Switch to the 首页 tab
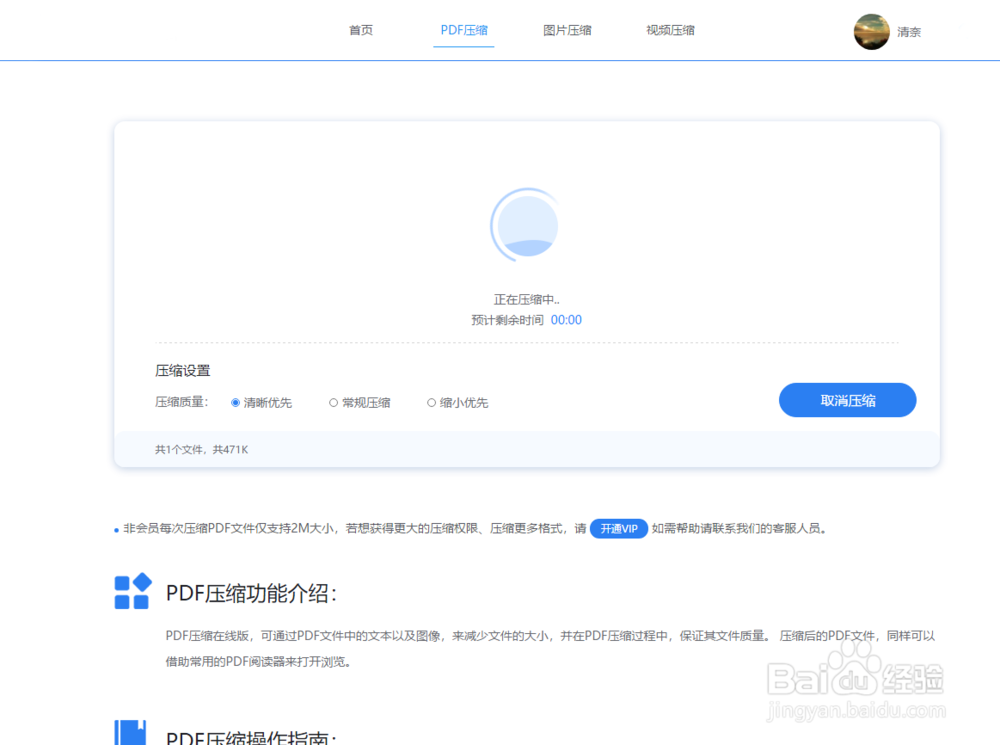The height and width of the screenshot is (745, 1000). coord(360,30)
